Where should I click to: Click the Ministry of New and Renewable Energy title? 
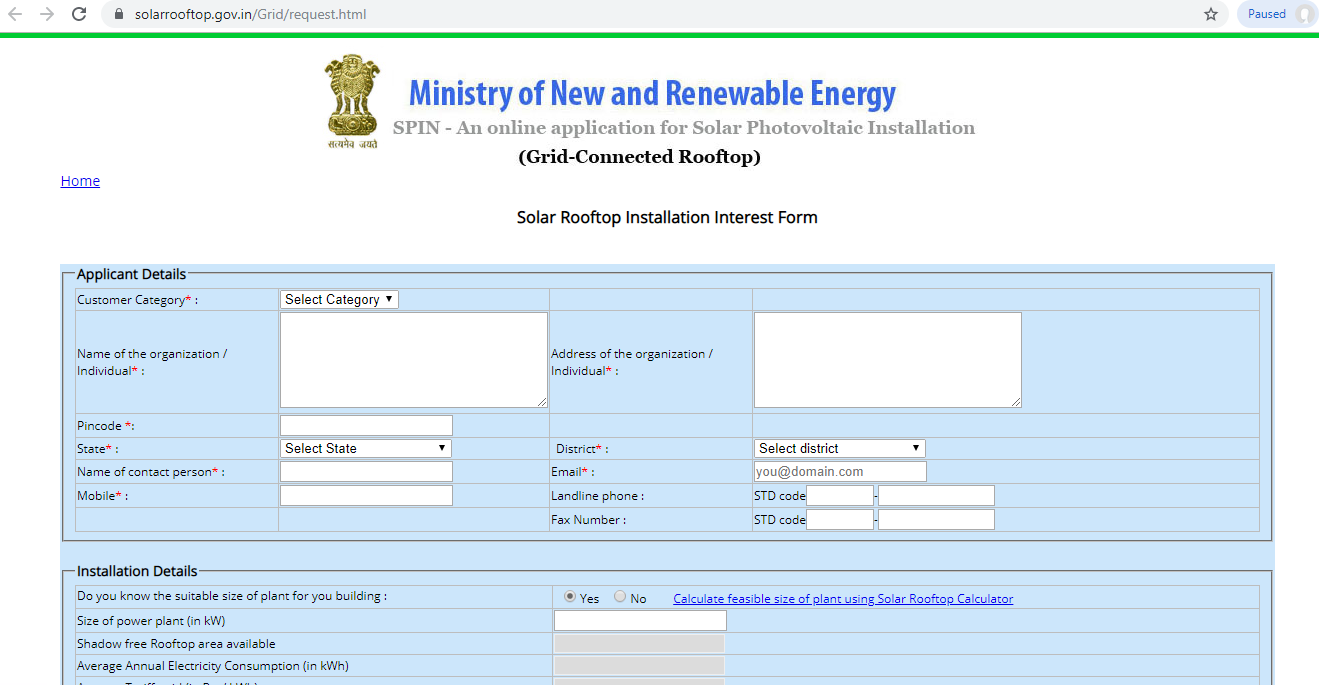[x=652, y=94]
